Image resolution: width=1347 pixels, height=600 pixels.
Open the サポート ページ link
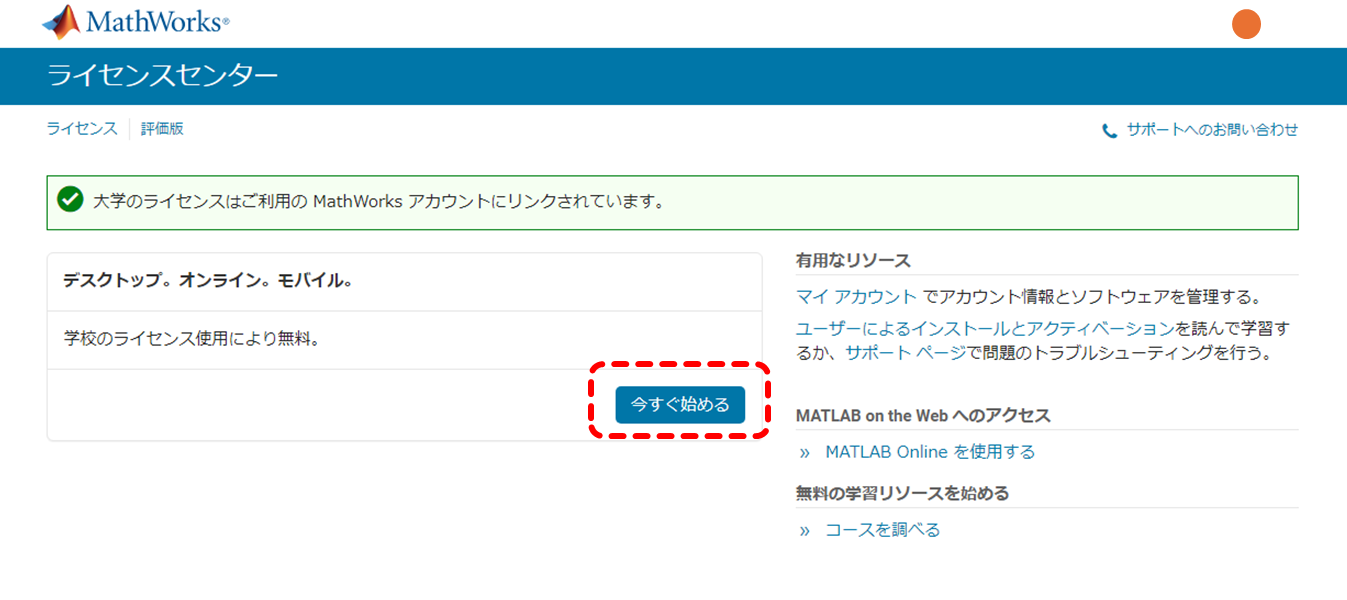905,353
